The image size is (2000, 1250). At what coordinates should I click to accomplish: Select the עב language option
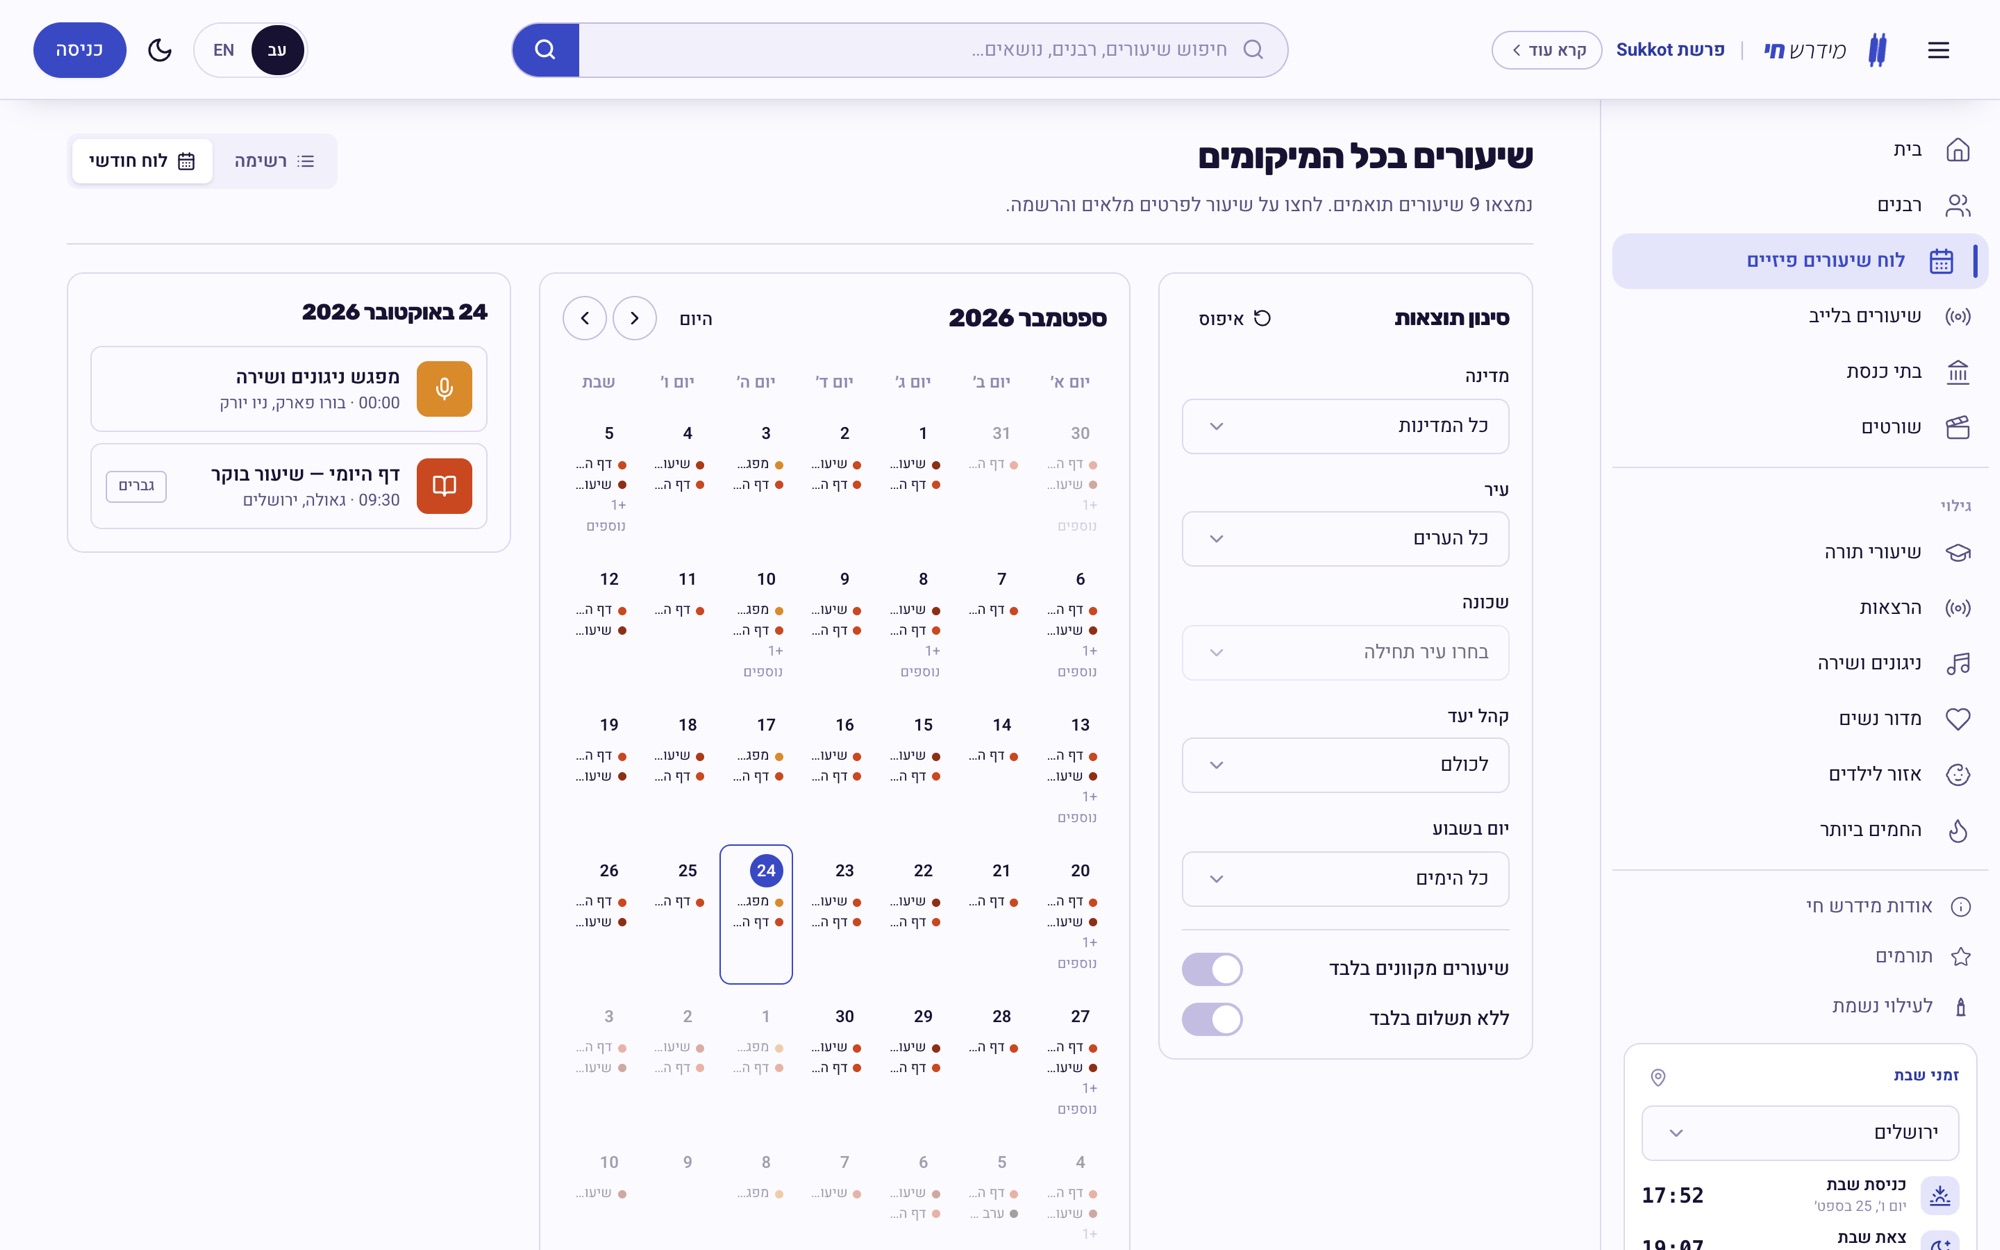277,50
